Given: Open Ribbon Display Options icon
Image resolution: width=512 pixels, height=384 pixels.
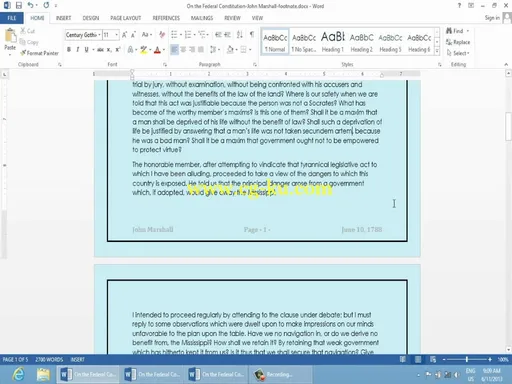Looking at the screenshot, I should pyautogui.click(x=471, y=5).
